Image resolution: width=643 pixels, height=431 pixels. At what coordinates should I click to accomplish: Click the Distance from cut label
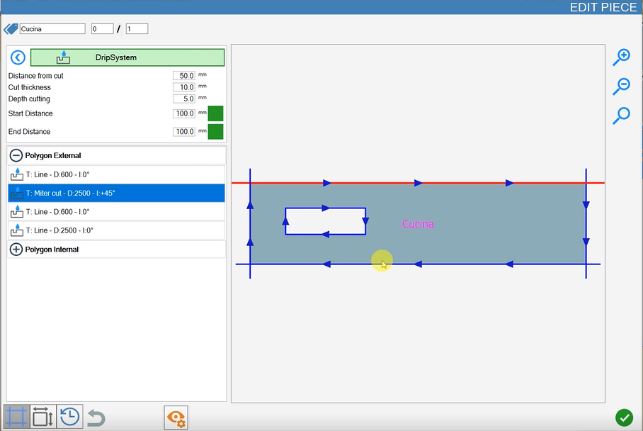click(x=36, y=76)
